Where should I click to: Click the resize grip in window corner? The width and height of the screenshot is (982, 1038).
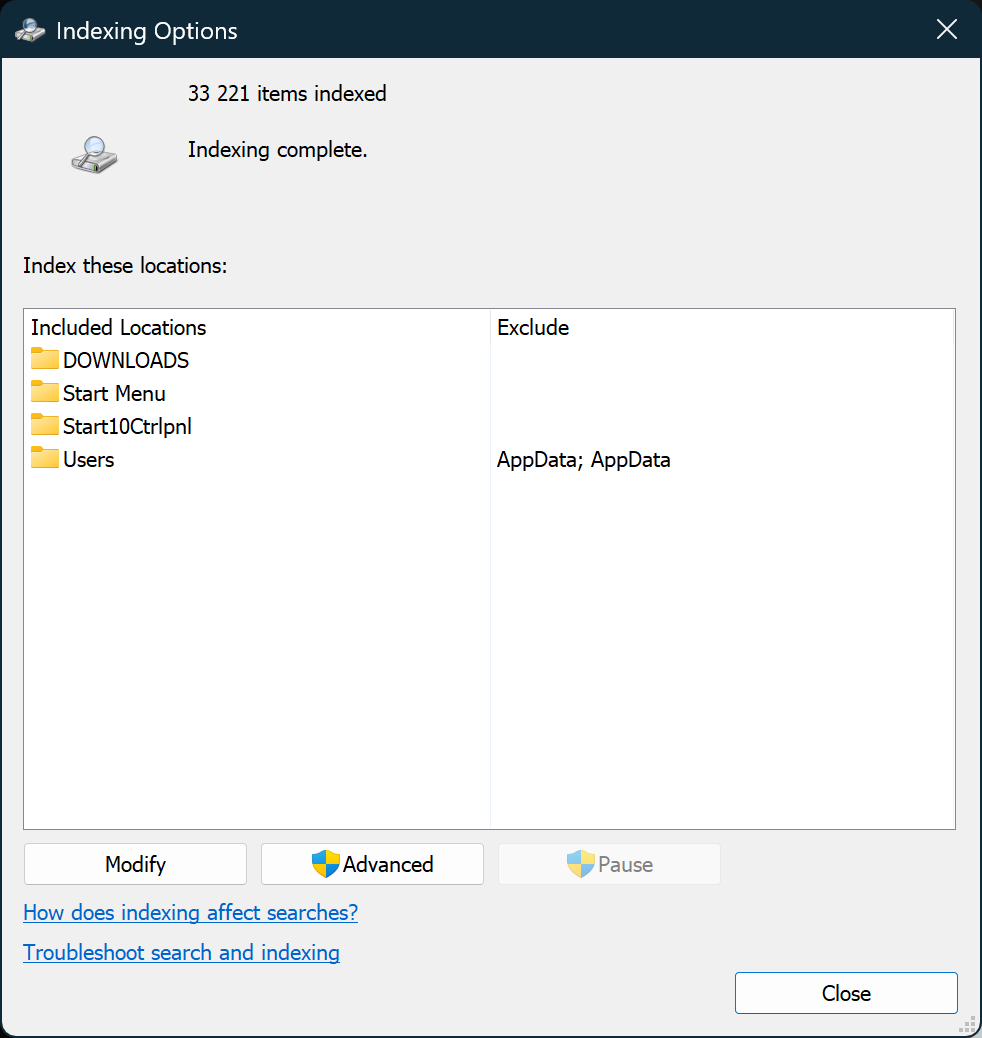pyautogui.click(x=967, y=1024)
